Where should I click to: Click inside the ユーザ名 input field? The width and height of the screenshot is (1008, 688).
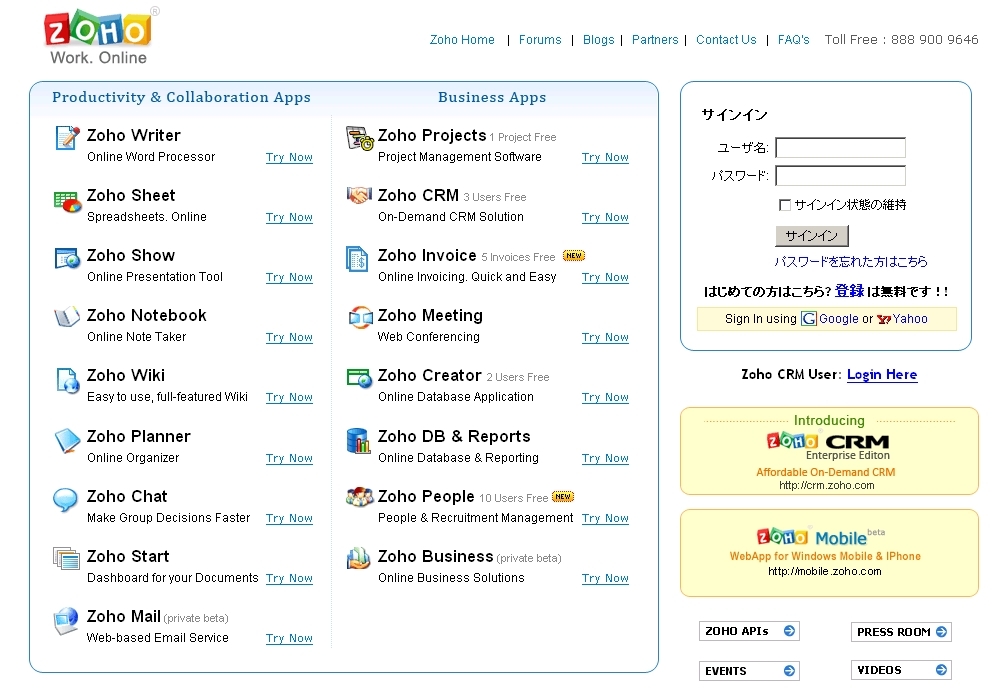click(x=840, y=147)
